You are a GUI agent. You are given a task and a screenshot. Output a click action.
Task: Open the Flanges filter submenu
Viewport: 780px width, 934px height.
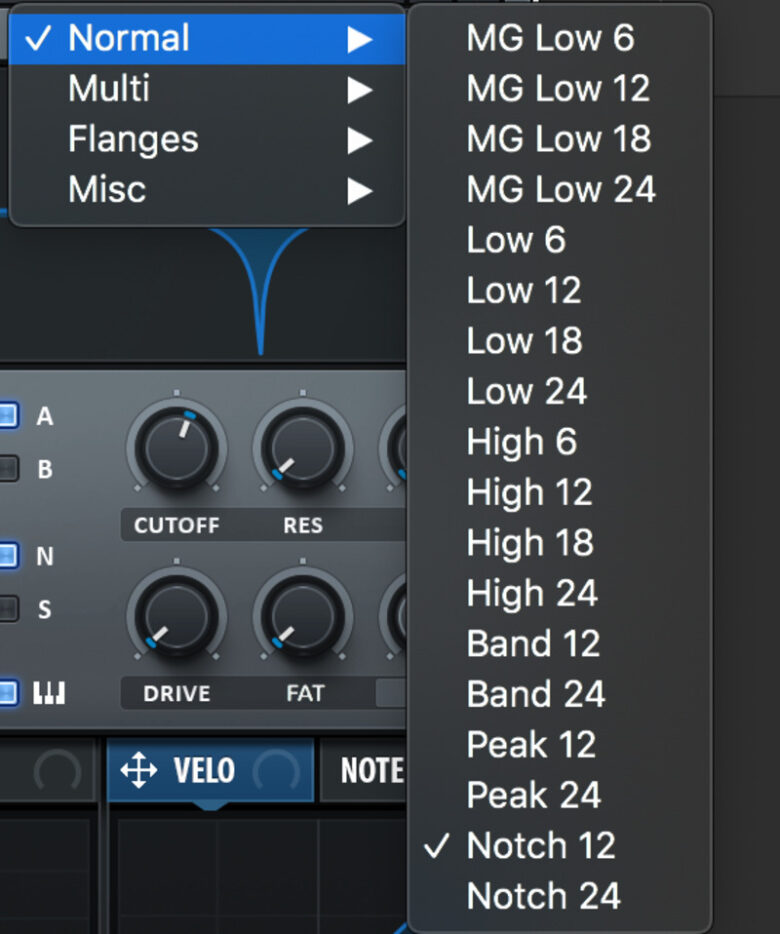coord(207,140)
